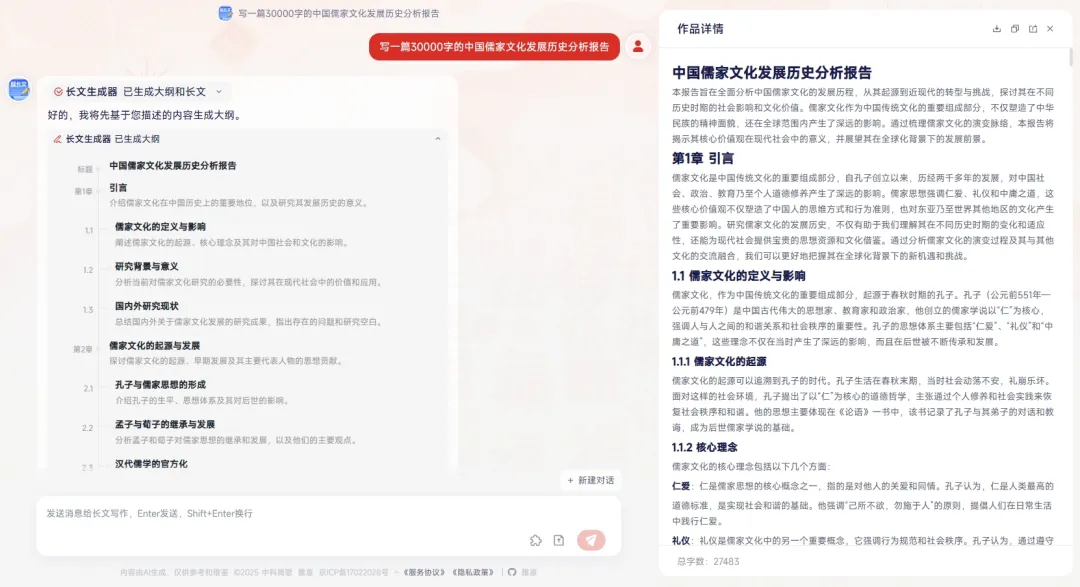The width and height of the screenshot is (1080, 587).
Task: Select outline item 研究背景与意义
Action: coord(147,266)
